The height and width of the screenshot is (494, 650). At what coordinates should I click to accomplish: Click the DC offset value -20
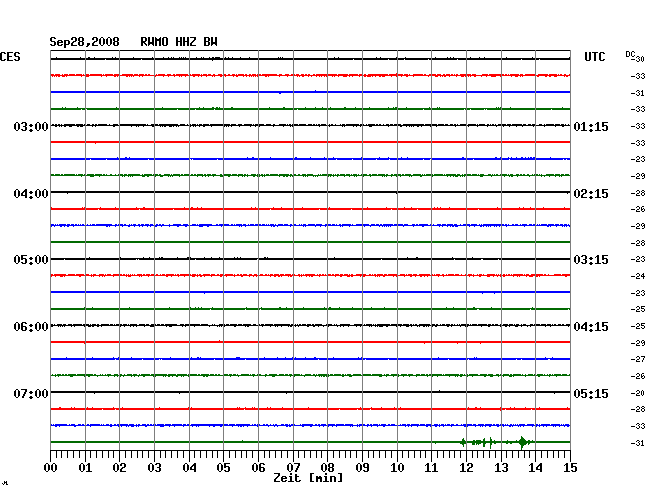pyautogui.click(x=638, y=393)
